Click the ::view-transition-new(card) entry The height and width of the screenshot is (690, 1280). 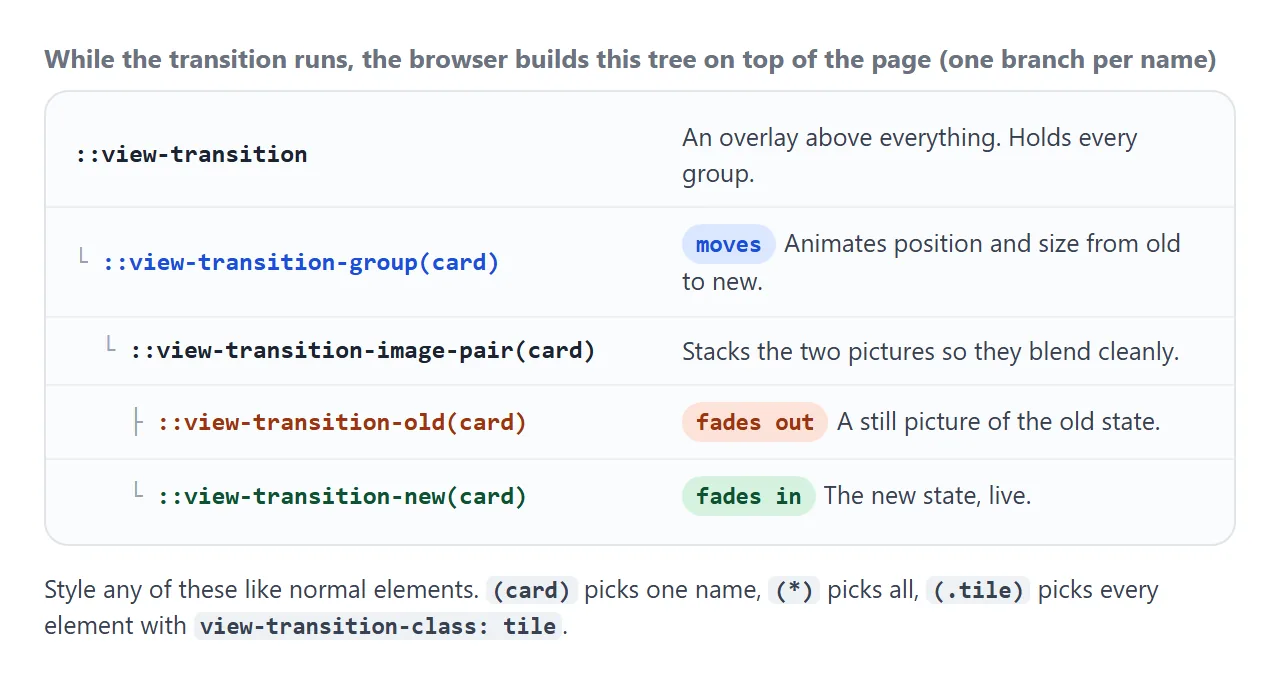tap(342, 496)
